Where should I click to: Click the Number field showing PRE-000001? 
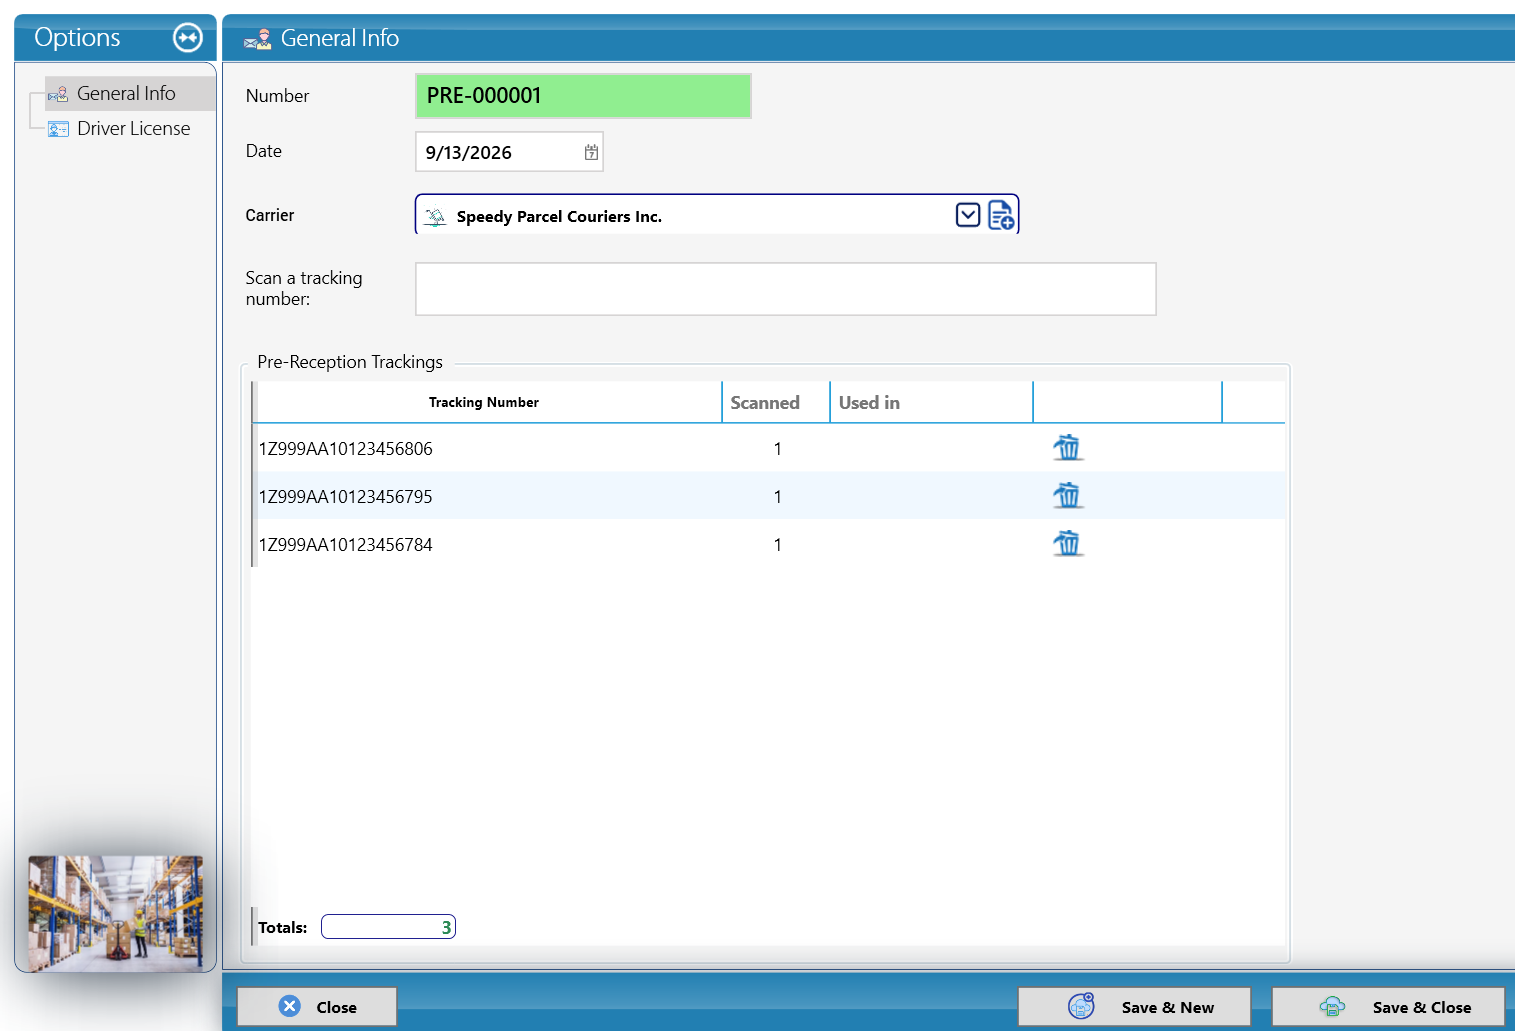583,96
